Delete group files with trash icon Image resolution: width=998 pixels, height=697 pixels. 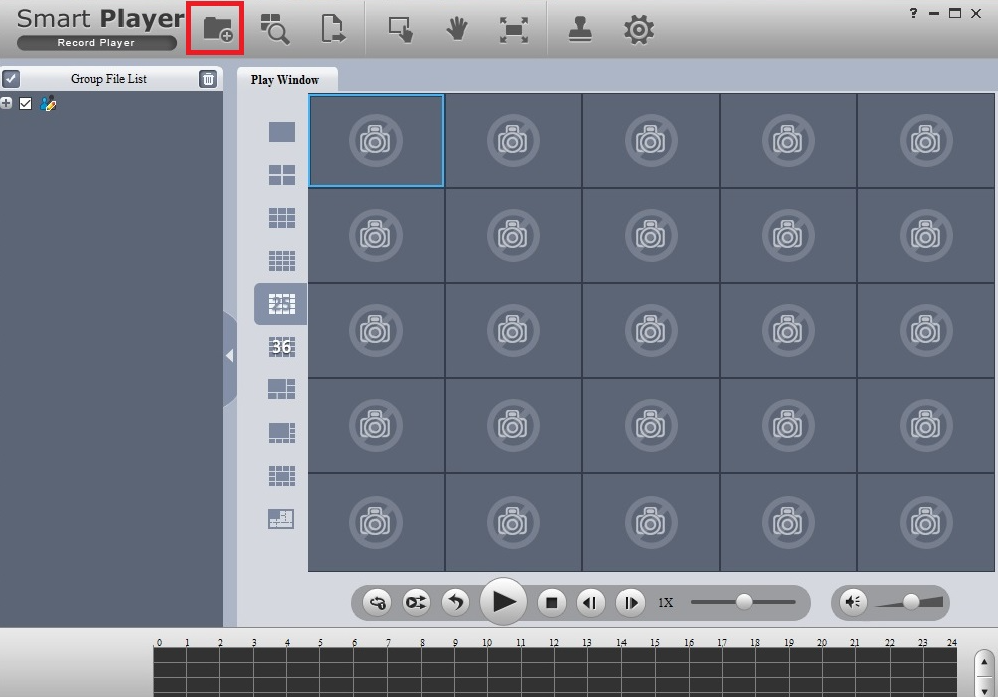click(208, 79)
